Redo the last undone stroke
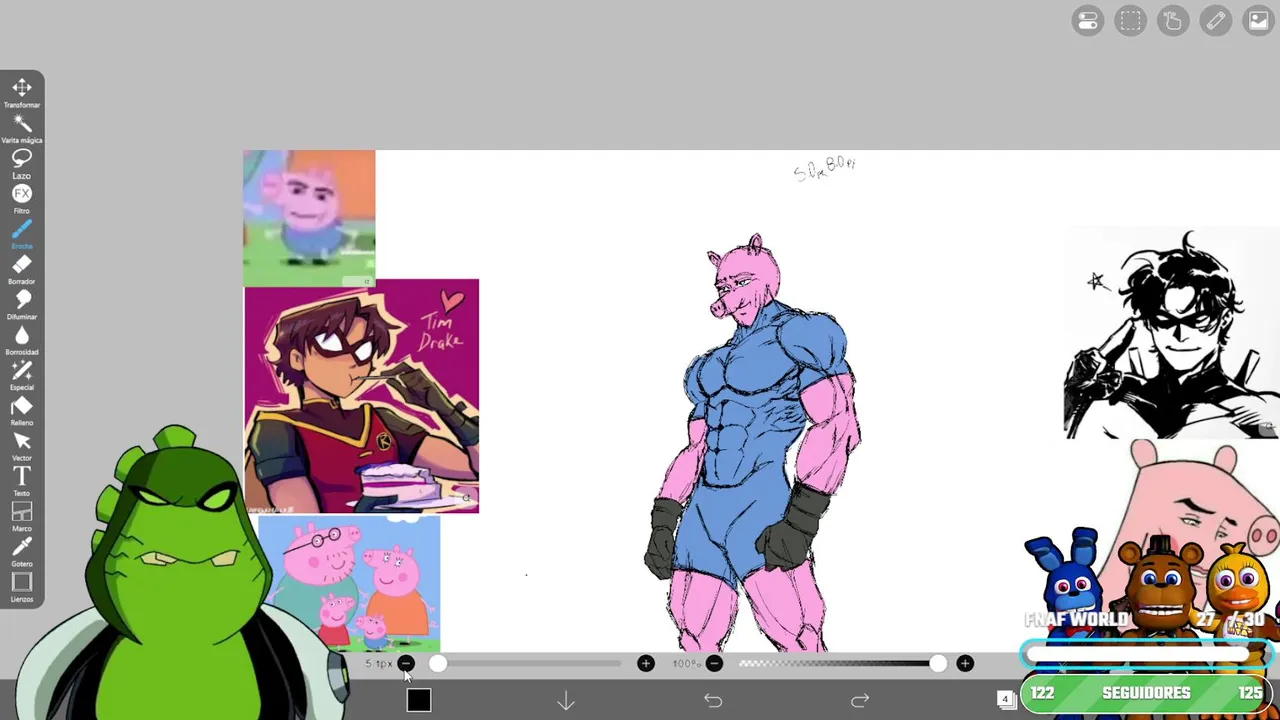Image resolution: width=1280 pixels, height=720 pixels. coord(860,701)
